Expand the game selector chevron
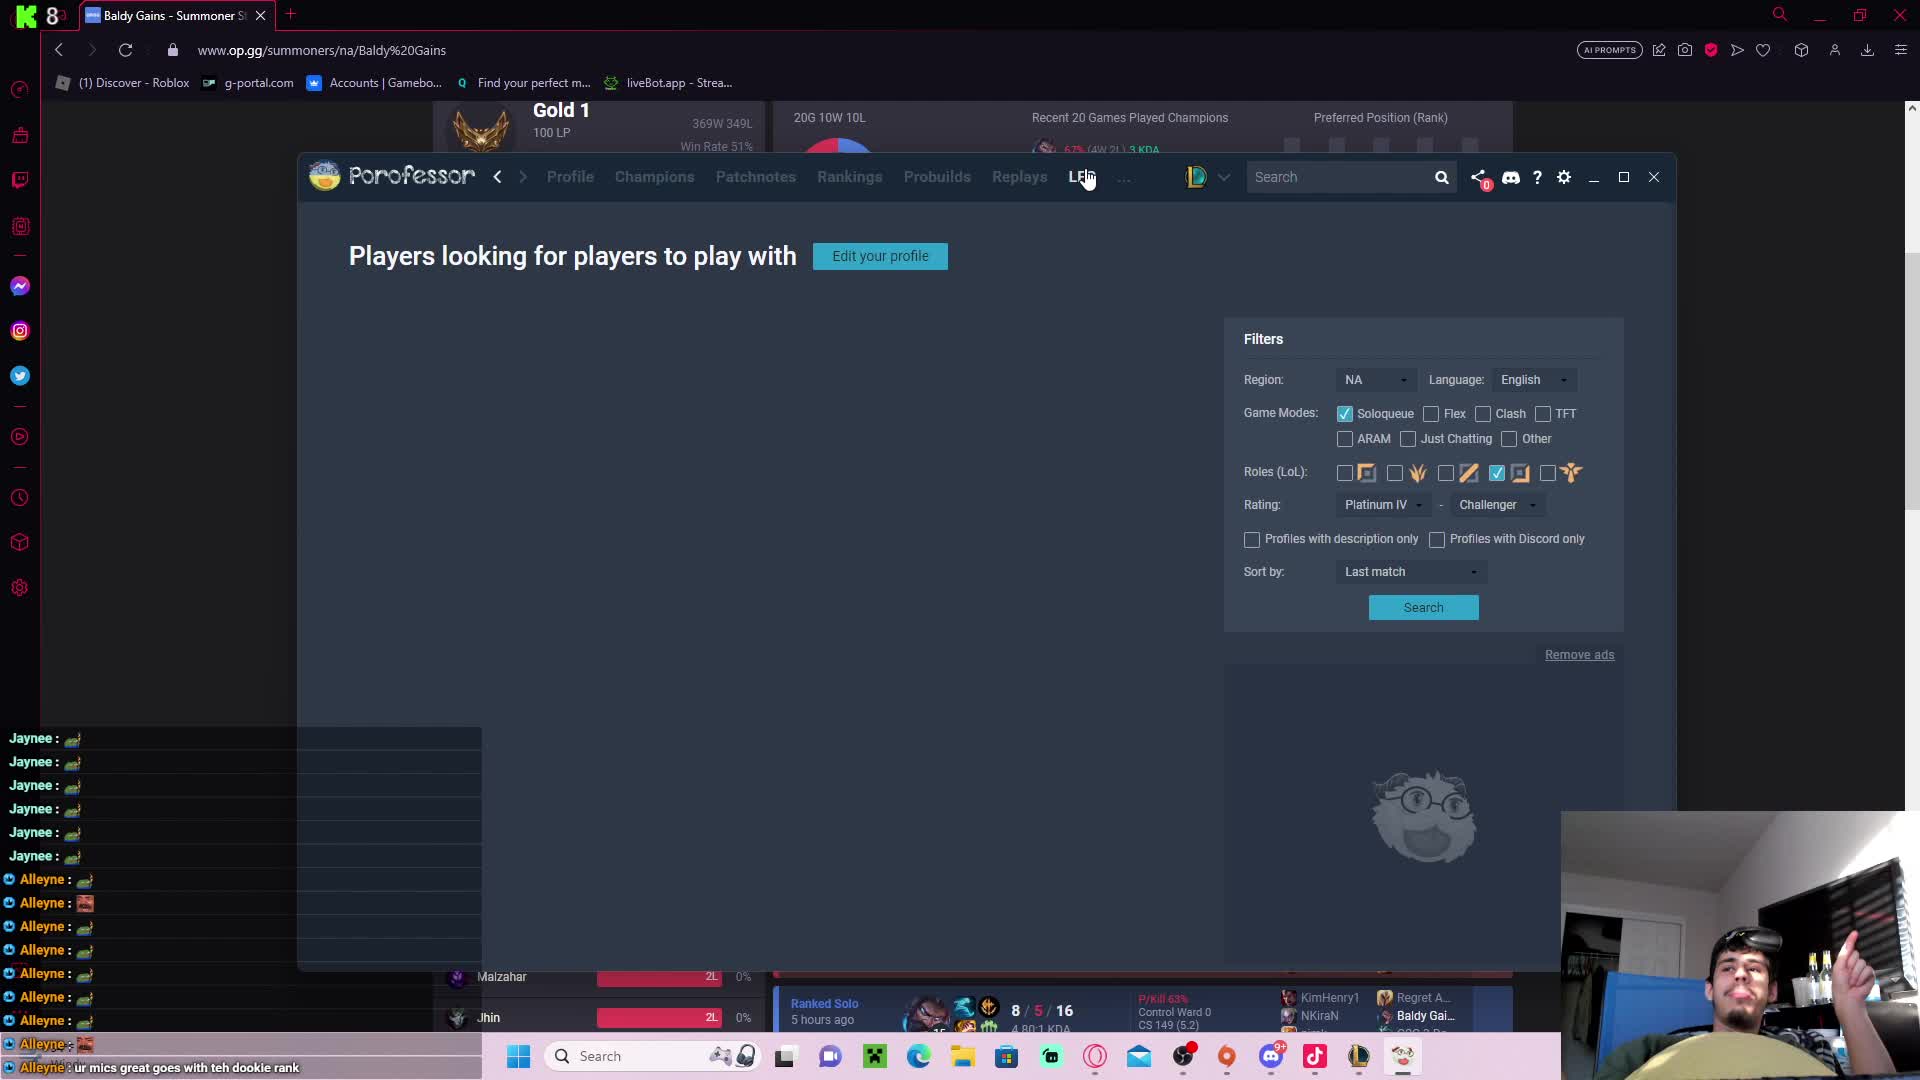This screenshot has width=1920, height=1080. coord(1224,178)
